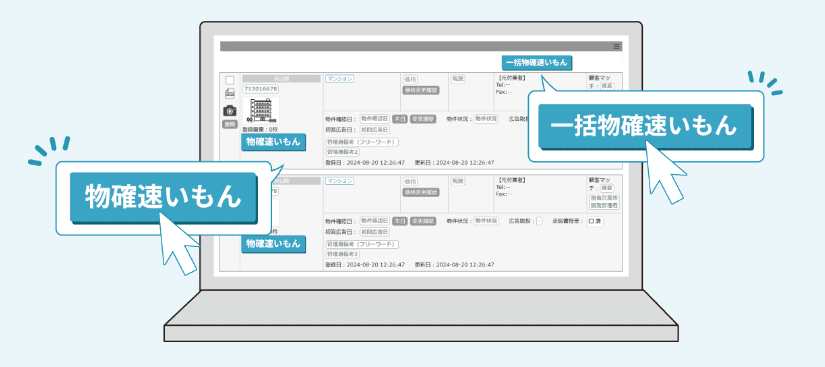Viewport: 825px width, 367px height.
Task: Click the 管理用備考2 field in the first row
Action: (343, 152)
